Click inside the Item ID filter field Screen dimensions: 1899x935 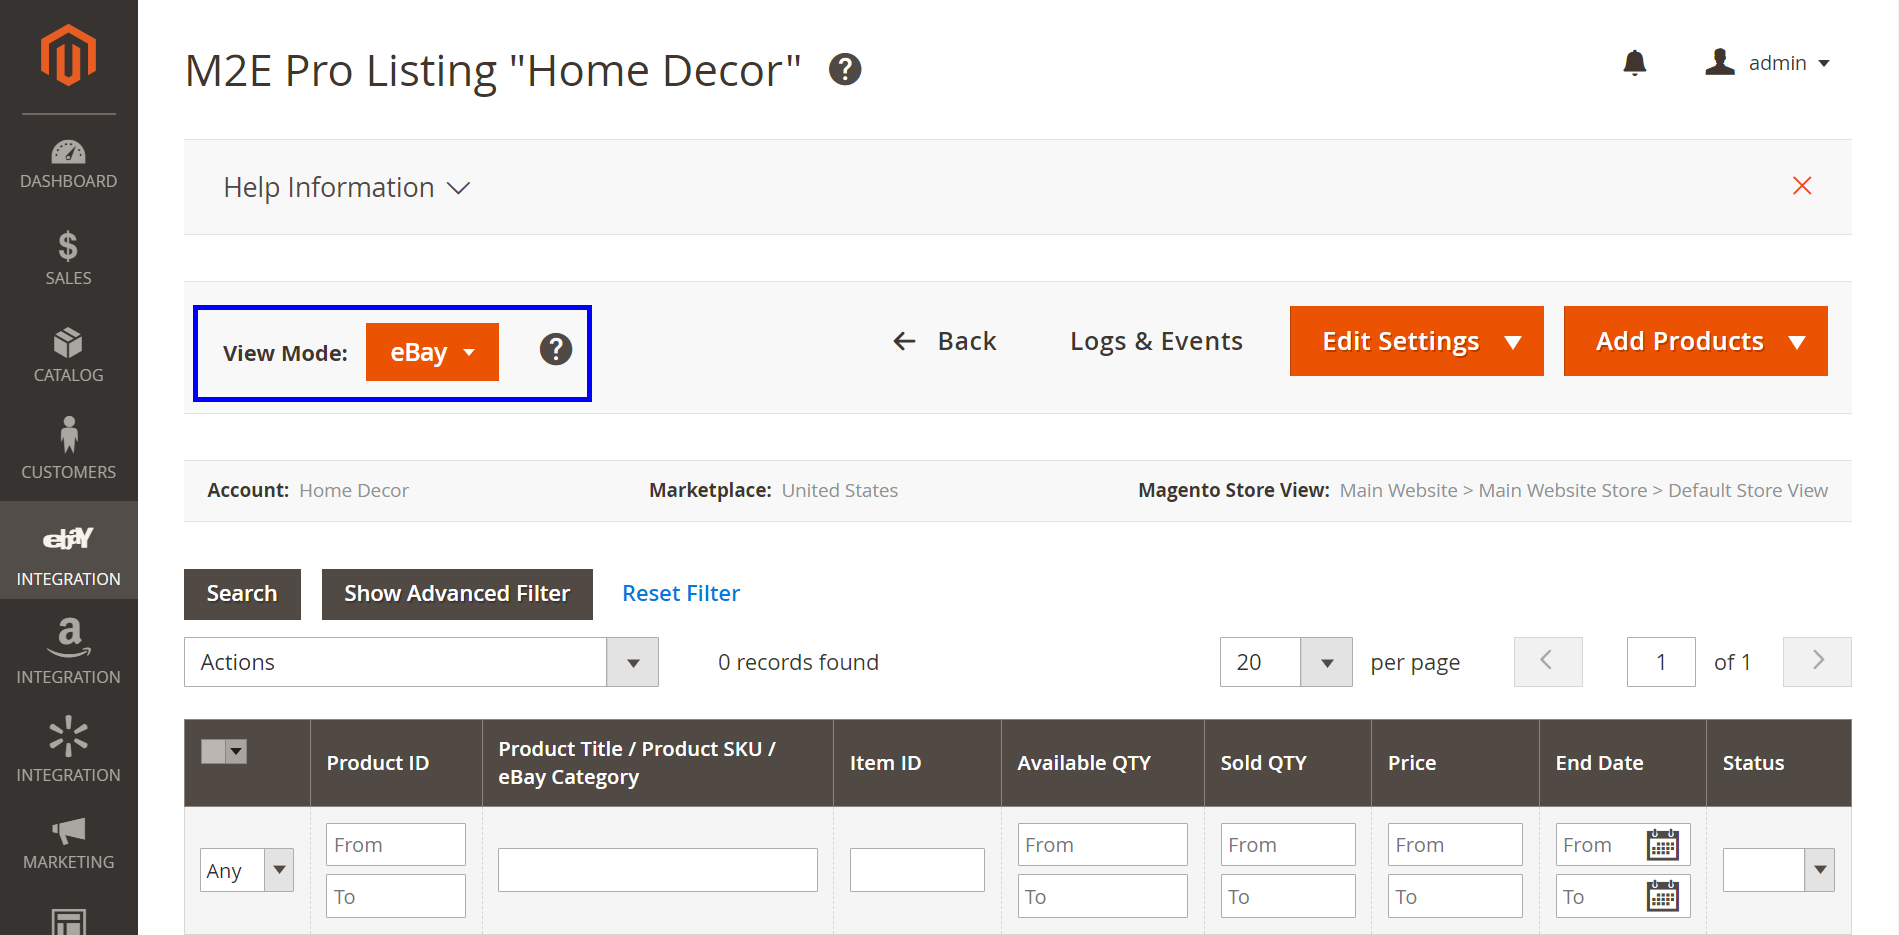916,870
